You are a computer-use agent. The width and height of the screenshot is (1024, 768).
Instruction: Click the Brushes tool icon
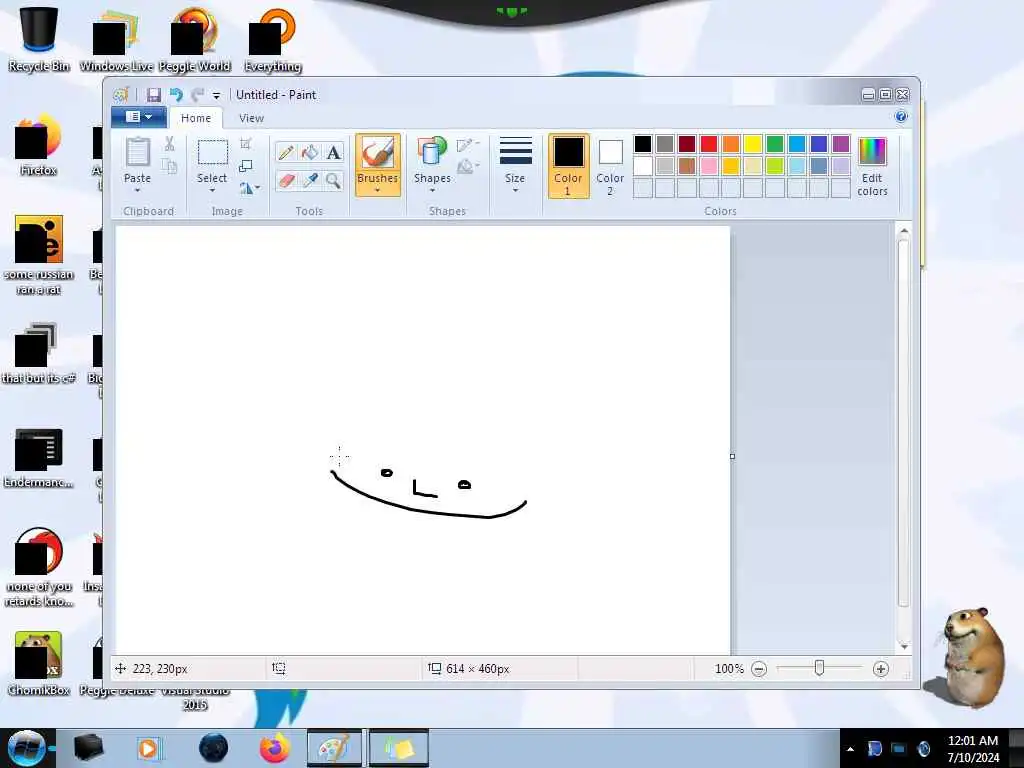[x=377, y=153]
